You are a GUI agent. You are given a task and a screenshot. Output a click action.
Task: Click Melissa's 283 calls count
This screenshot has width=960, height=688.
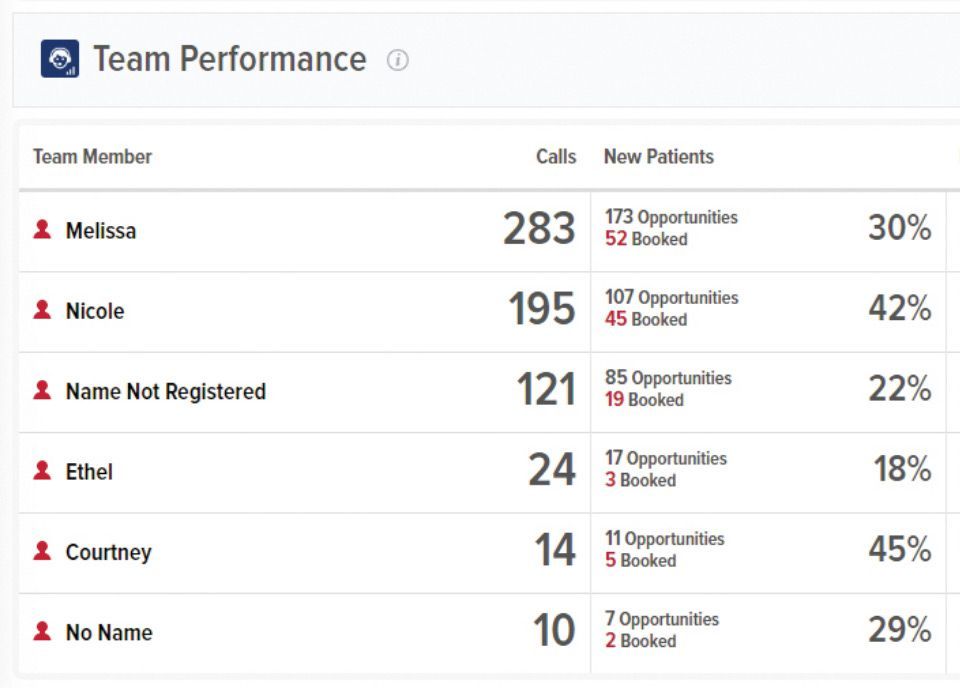(539, 228)
